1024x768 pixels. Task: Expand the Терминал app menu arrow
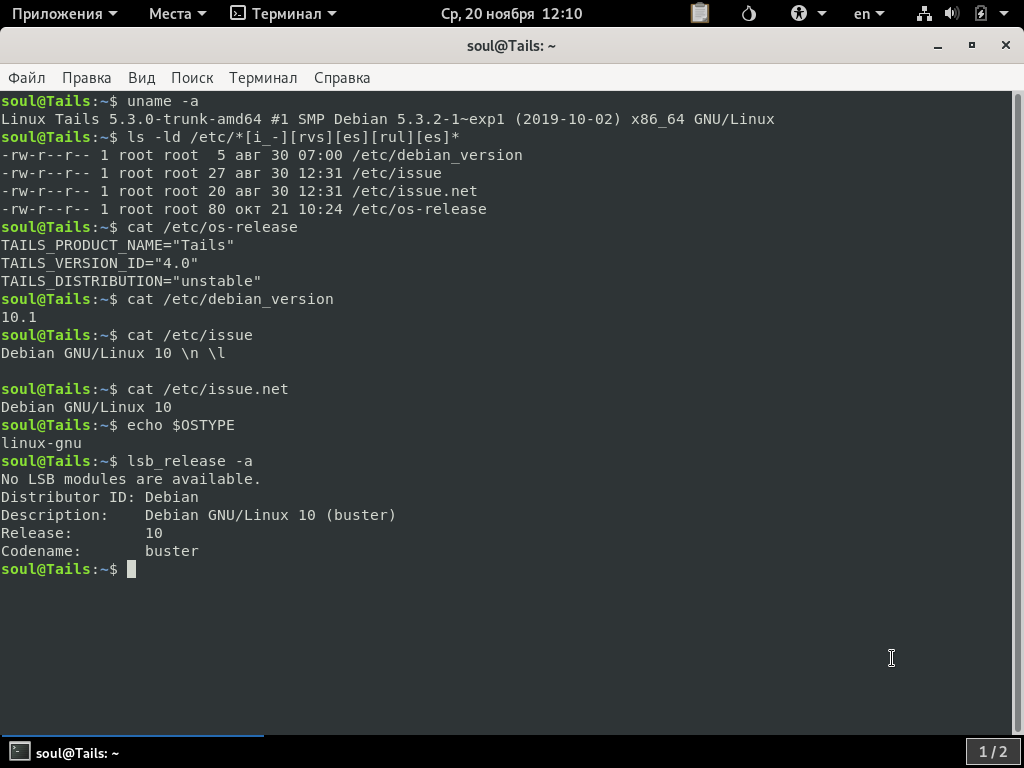click(x=332, y=14)
